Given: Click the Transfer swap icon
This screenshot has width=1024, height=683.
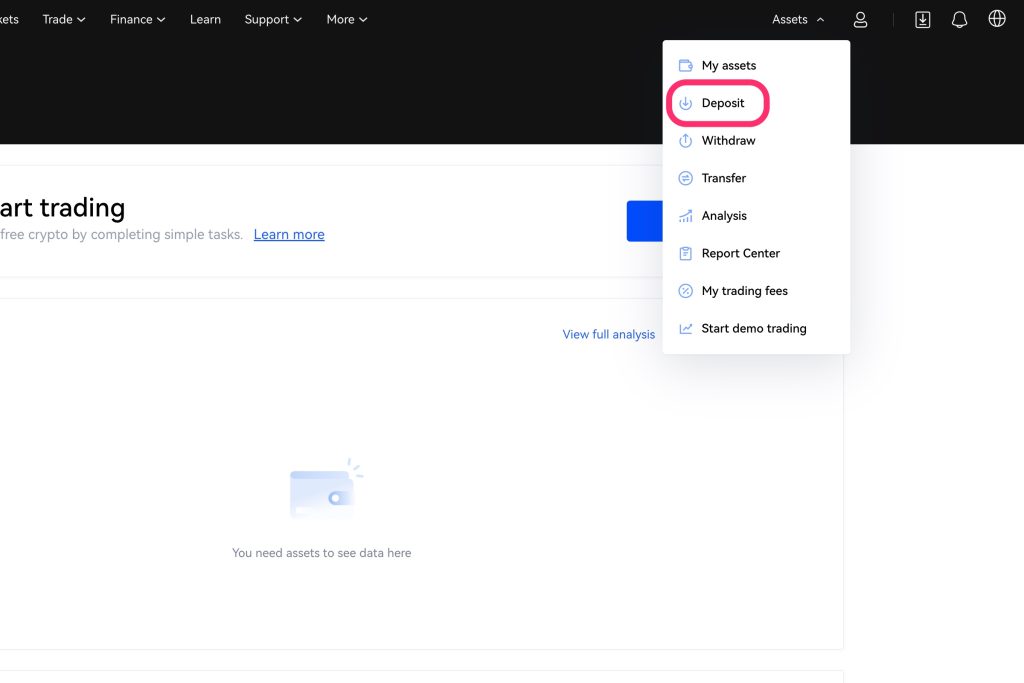Looking at the screenshot, I should [685, 178].
